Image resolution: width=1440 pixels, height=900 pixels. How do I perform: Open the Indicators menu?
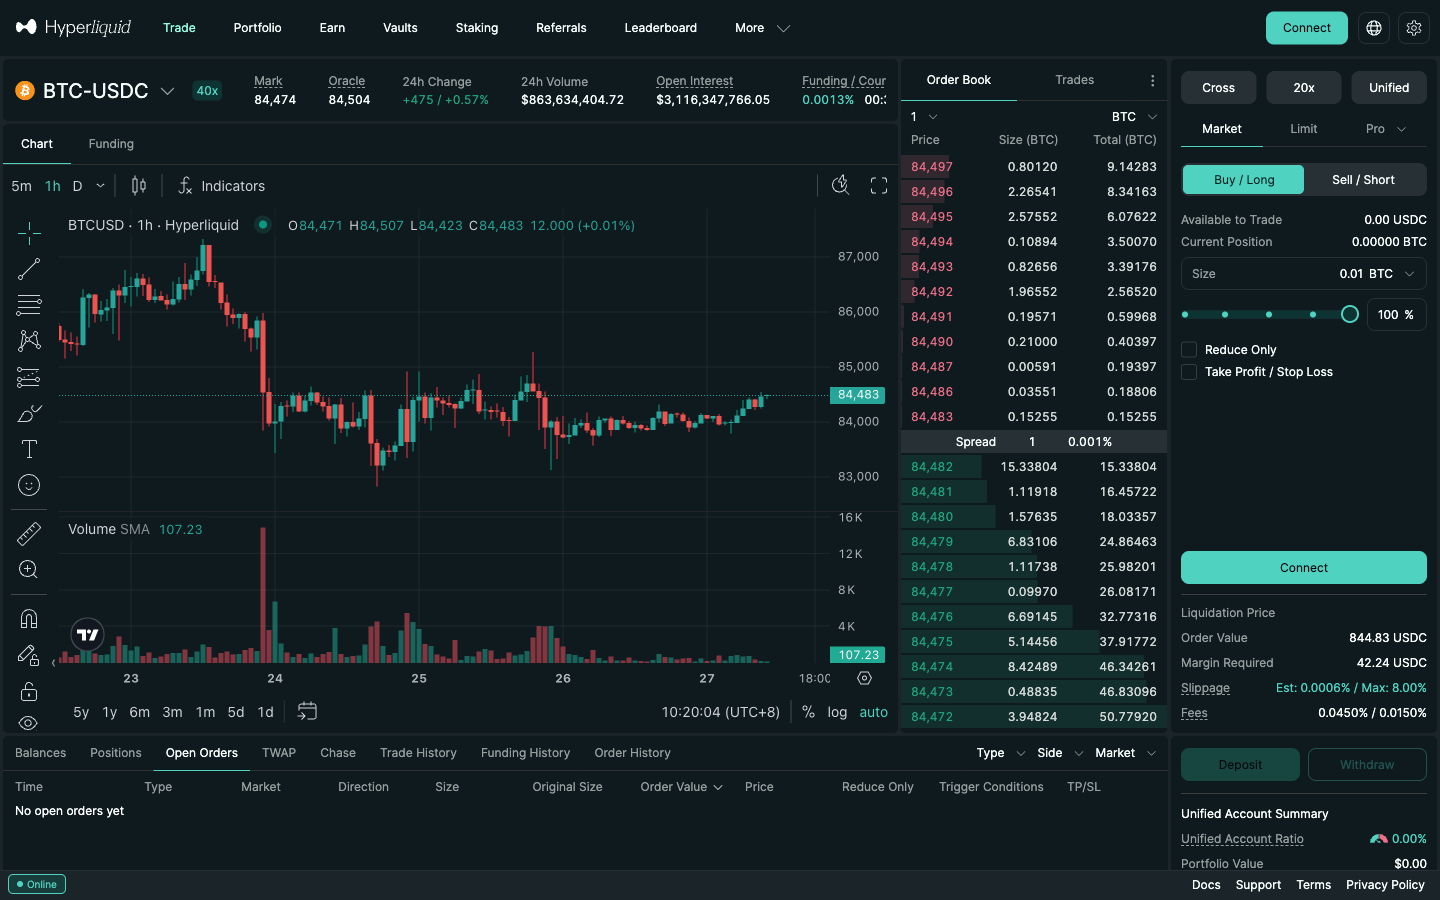pos(221,185)
